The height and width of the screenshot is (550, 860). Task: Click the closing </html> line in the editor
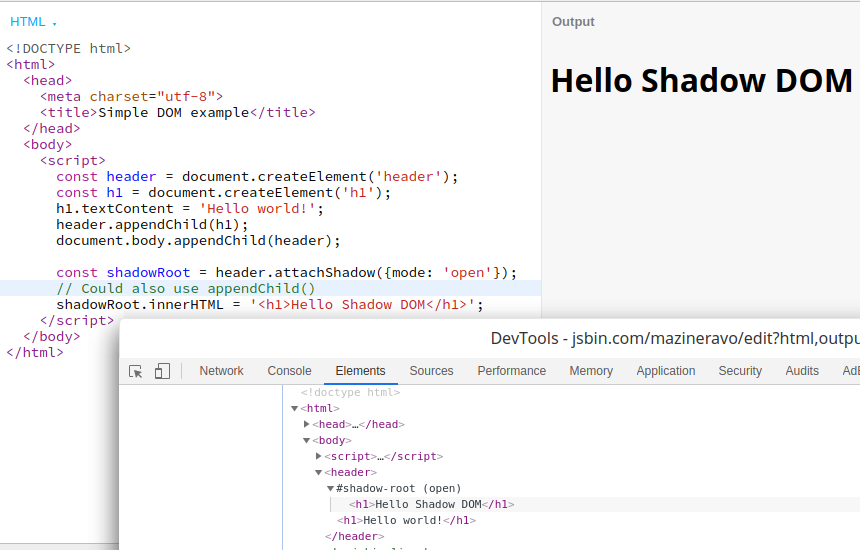[35, 352]
